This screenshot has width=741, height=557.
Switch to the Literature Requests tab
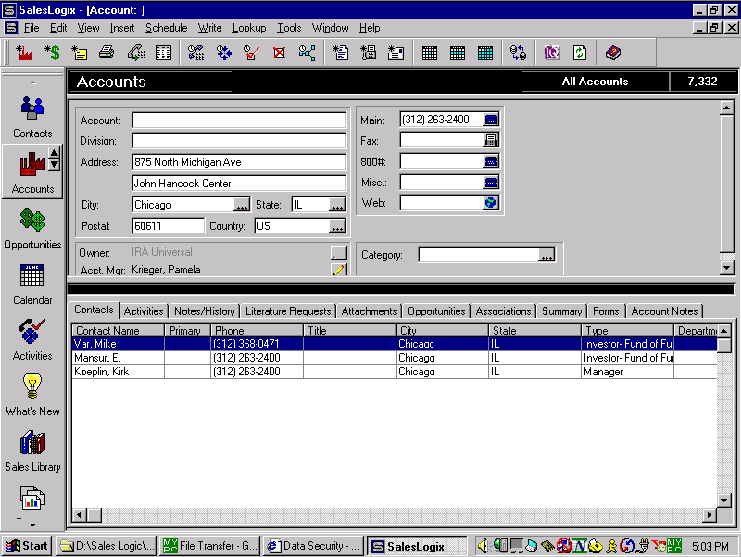pos(288,311)
